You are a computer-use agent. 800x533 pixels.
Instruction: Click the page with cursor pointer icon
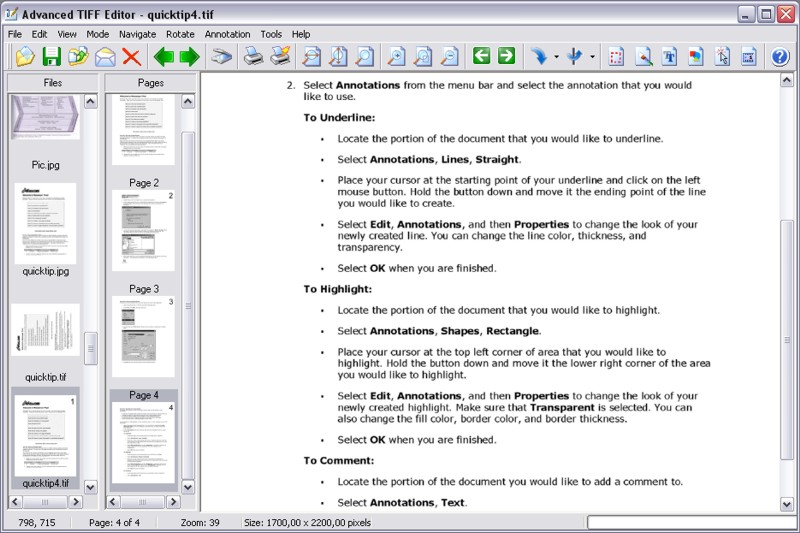[722, 56]
